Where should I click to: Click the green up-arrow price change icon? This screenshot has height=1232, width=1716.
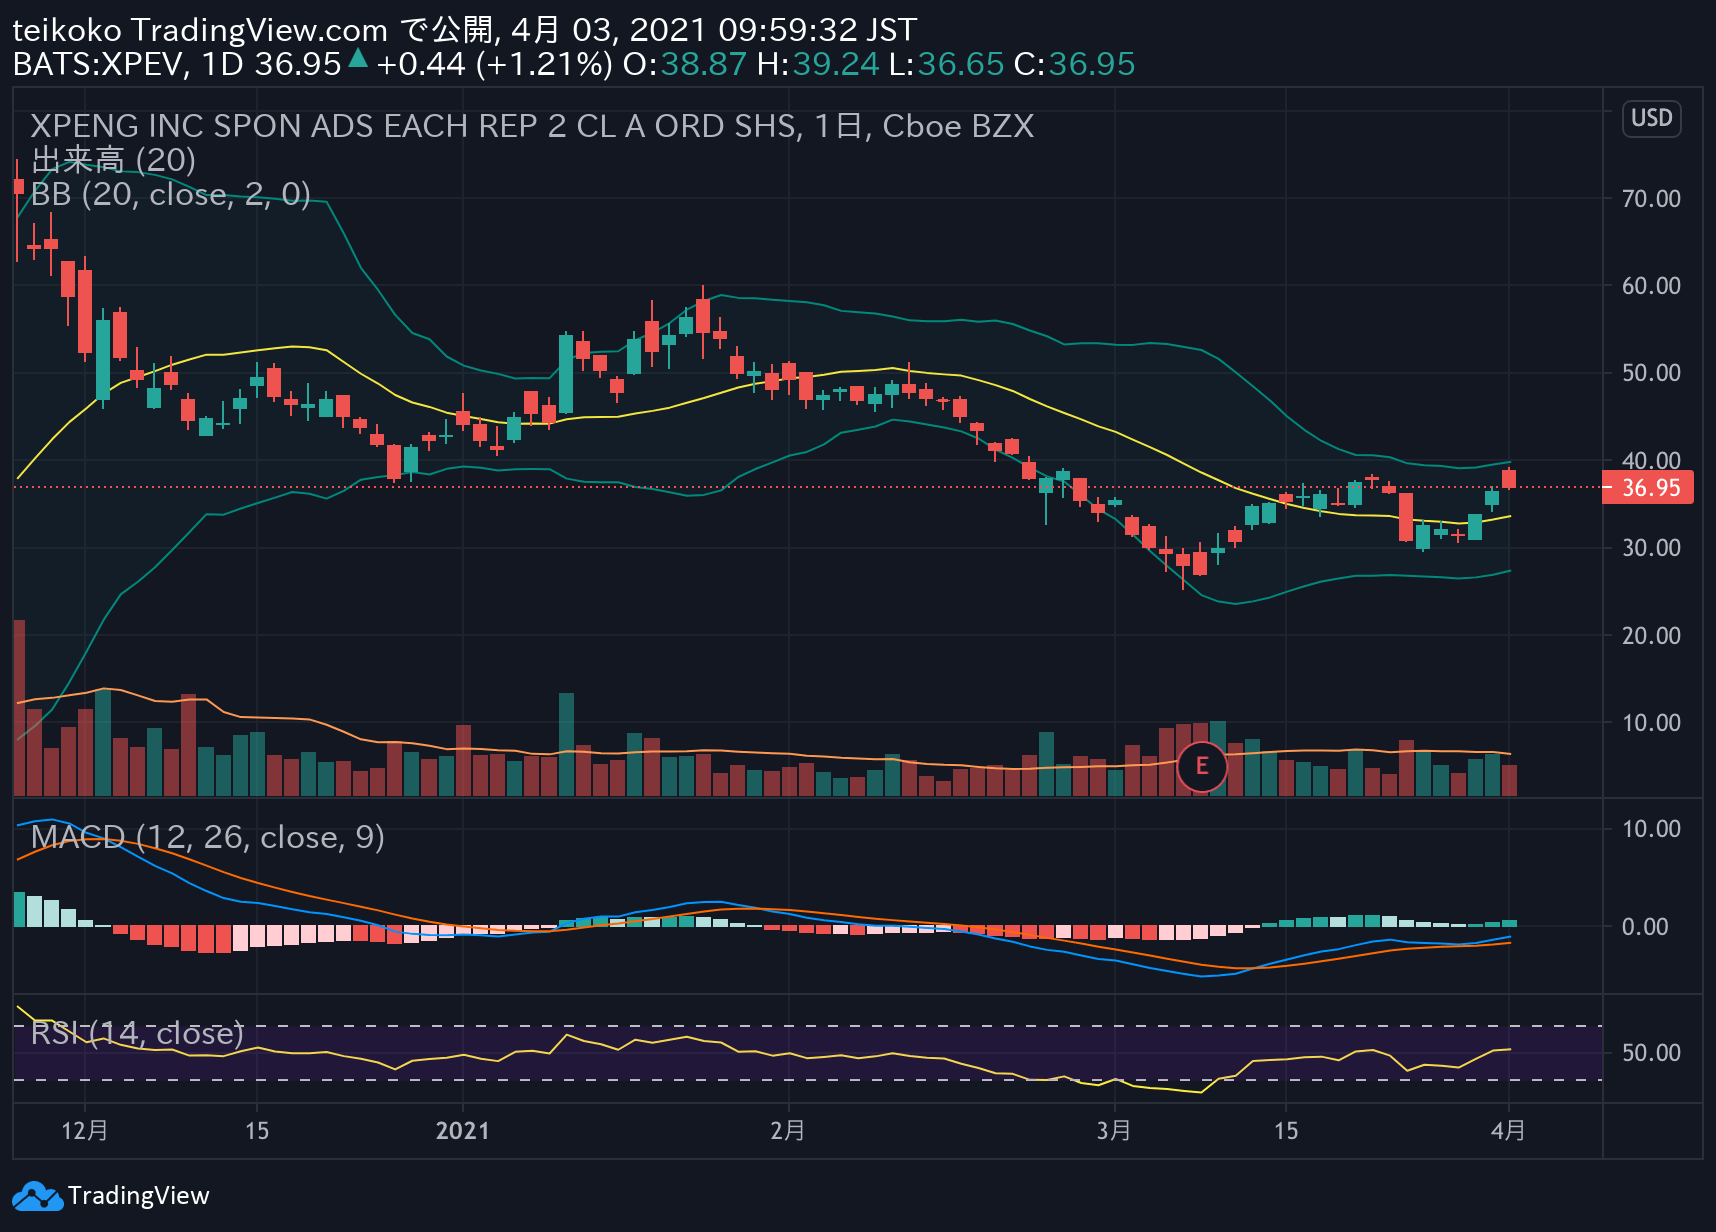coord(357,60)
